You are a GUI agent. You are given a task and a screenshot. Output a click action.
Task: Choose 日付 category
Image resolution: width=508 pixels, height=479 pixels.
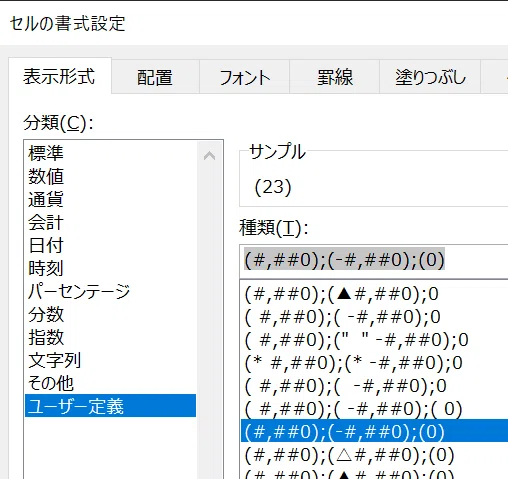tap(110, 245)
